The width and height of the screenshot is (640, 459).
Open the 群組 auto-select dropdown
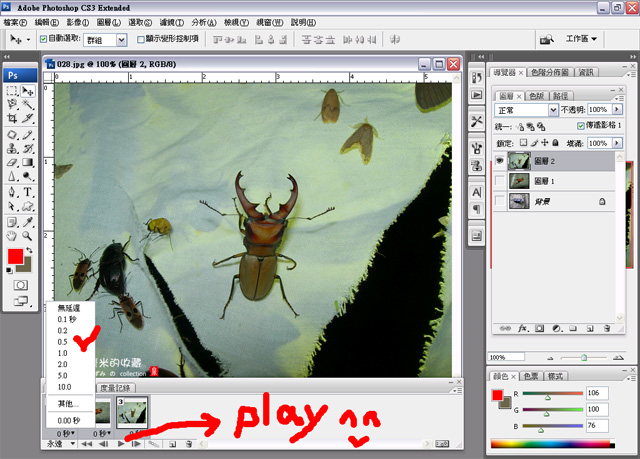pyautogui.click(x=121, y=39)
